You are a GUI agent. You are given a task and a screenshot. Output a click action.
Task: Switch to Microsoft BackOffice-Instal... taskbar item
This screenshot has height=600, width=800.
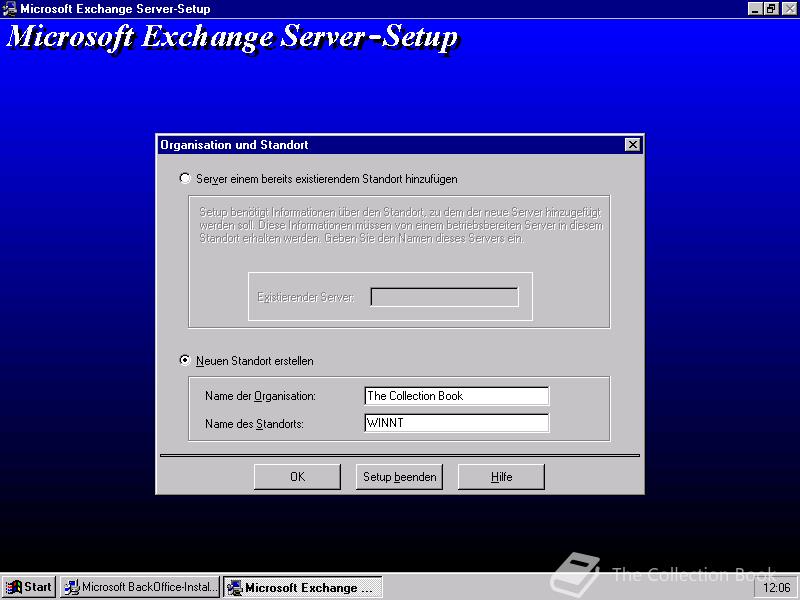click(x=140, y=587)
